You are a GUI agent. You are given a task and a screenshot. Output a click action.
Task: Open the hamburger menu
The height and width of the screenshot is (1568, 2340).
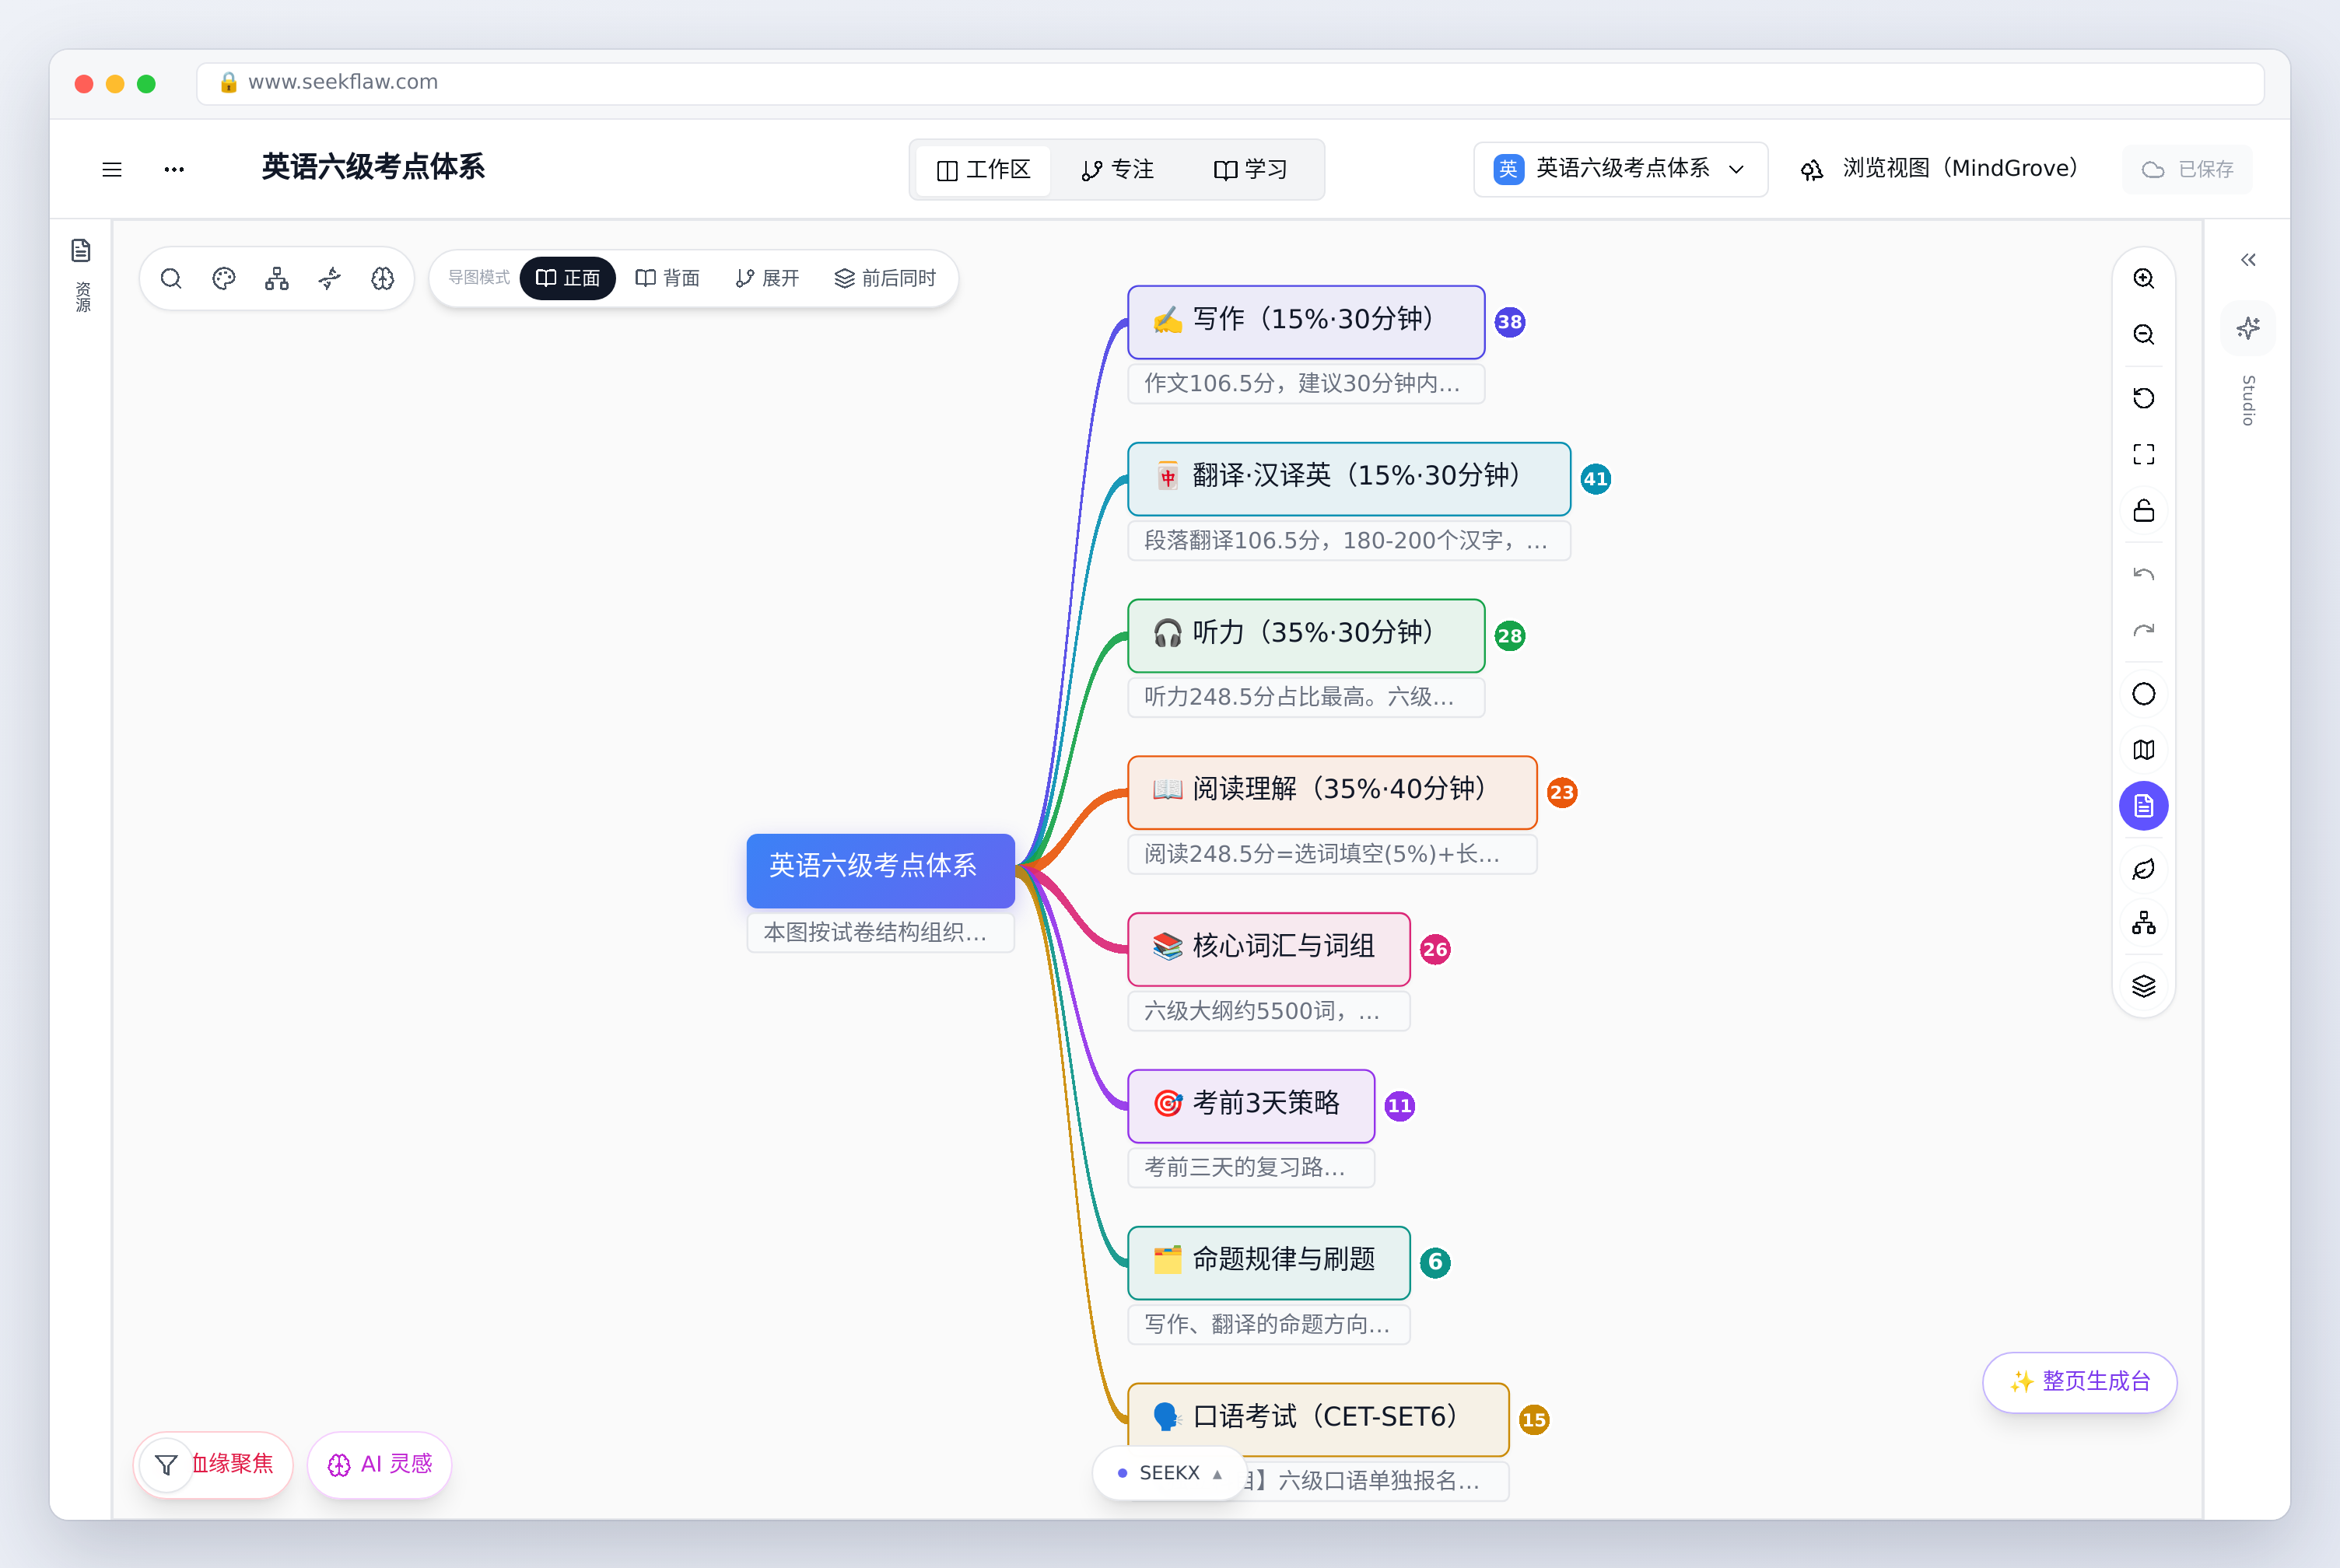pyautogui.click(x=112, y=169)
